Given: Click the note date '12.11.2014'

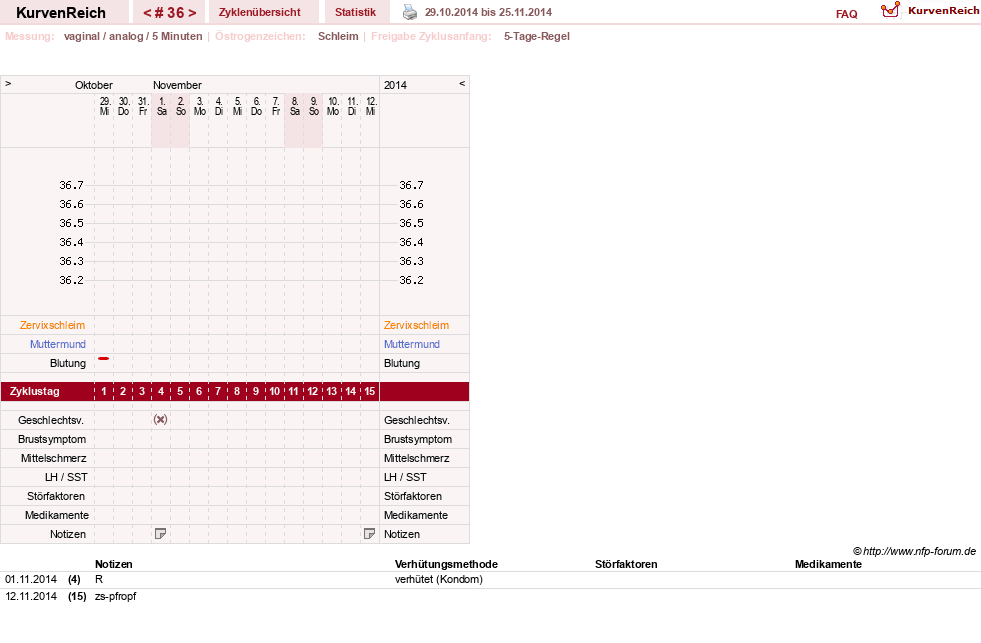Looking at the screenshot, I should point(31,596).
